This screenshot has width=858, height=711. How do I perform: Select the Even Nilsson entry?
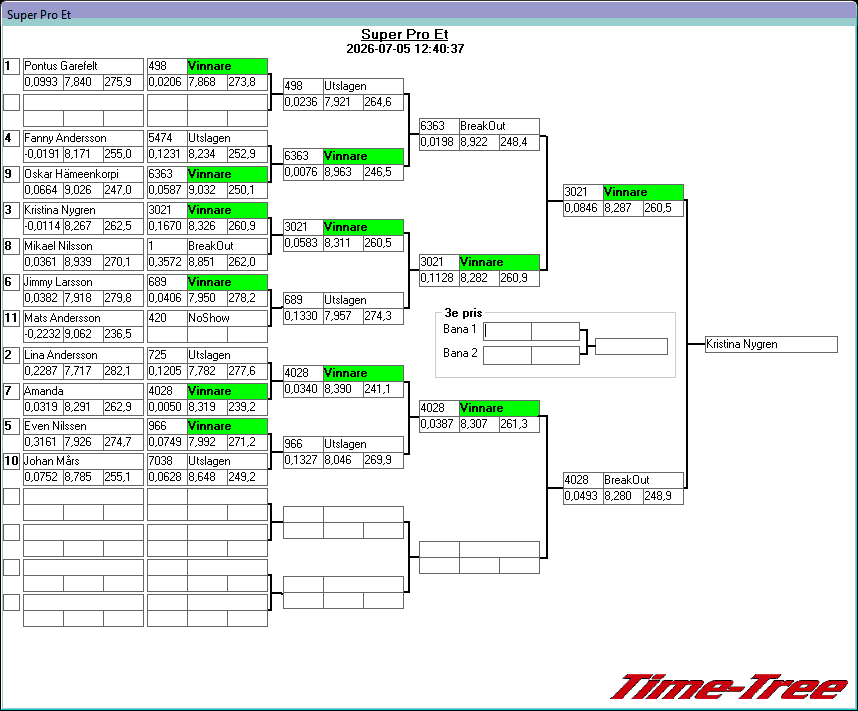click(x=83, y=426)
